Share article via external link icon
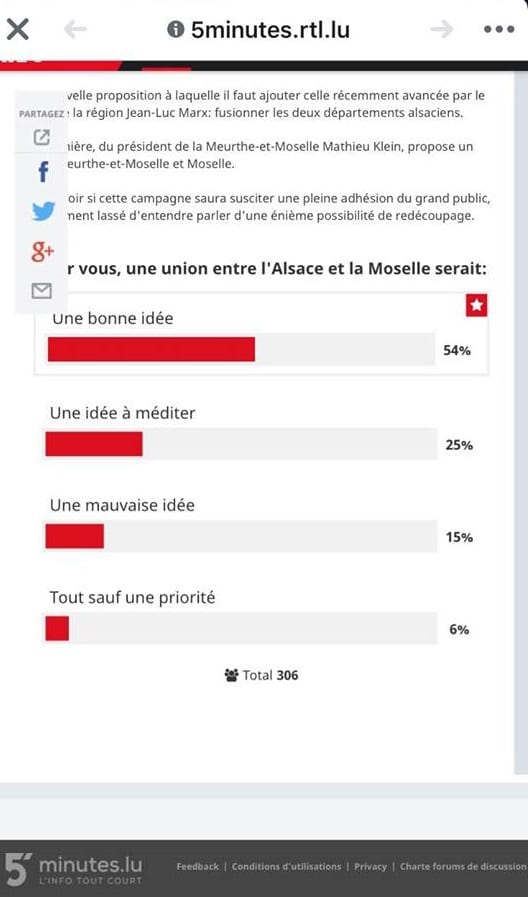Viewport: 528px width, 897px height. coord(41,137)
